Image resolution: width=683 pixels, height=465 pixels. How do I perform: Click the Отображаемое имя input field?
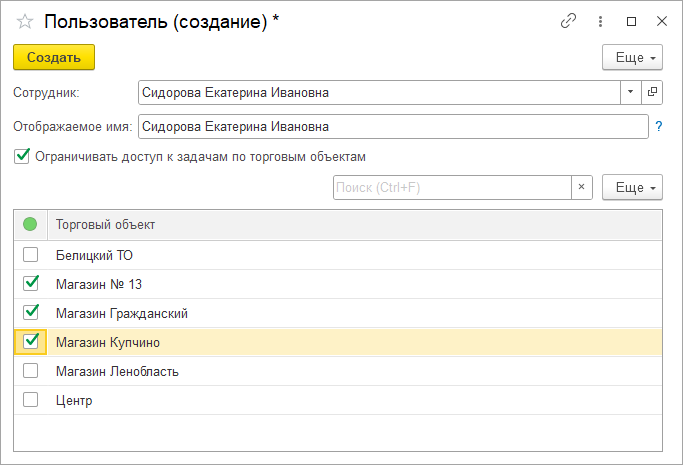click(393, 126)
